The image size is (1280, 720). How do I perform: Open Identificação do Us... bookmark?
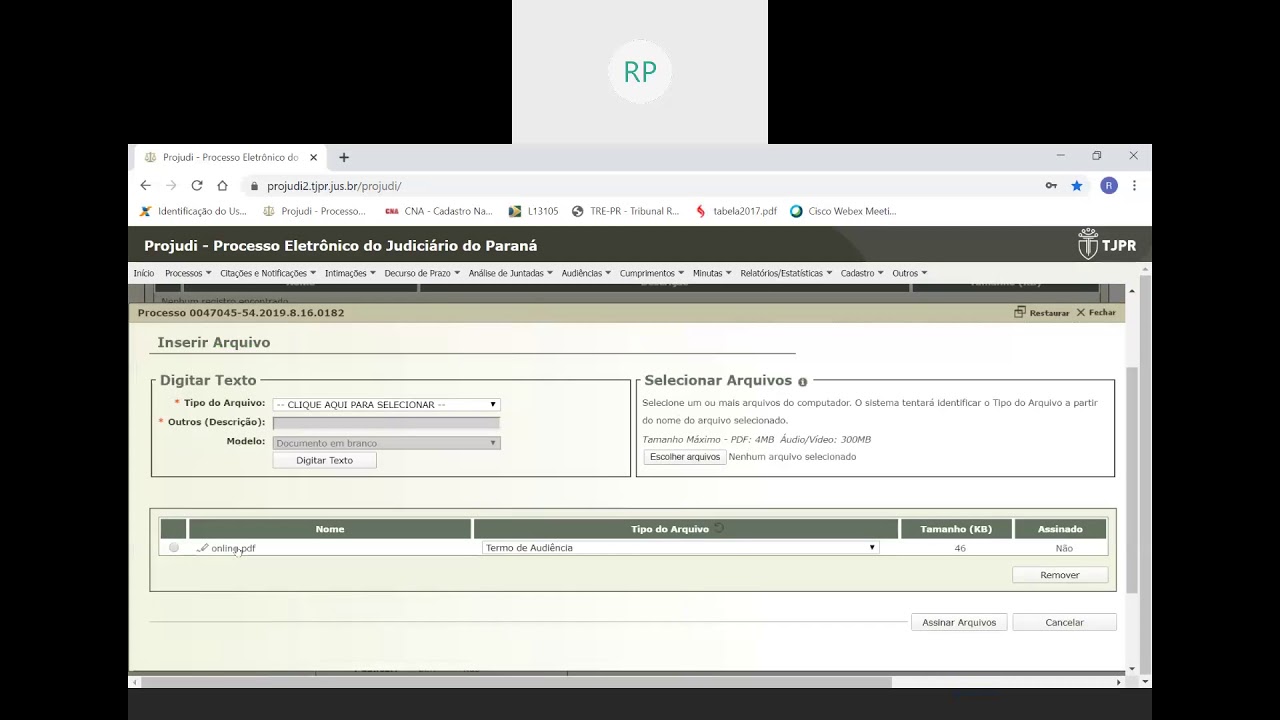point(192,211)
